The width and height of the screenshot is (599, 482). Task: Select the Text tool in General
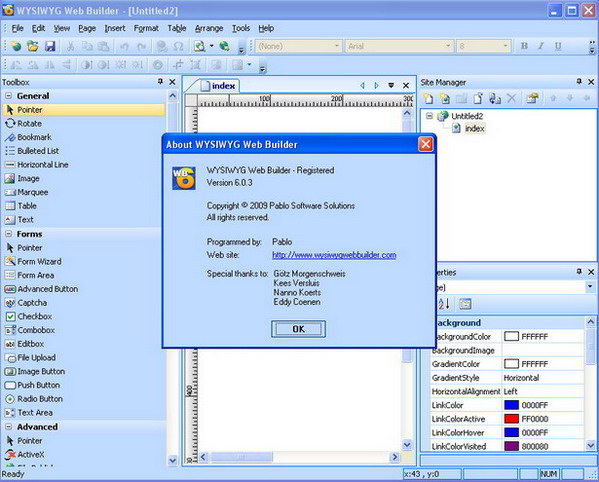tap(84, 220)
